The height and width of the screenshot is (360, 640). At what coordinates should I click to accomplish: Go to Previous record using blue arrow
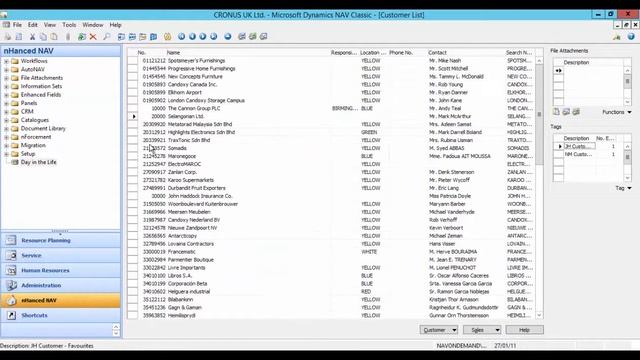pyautogui.click(x=192, y=37)
